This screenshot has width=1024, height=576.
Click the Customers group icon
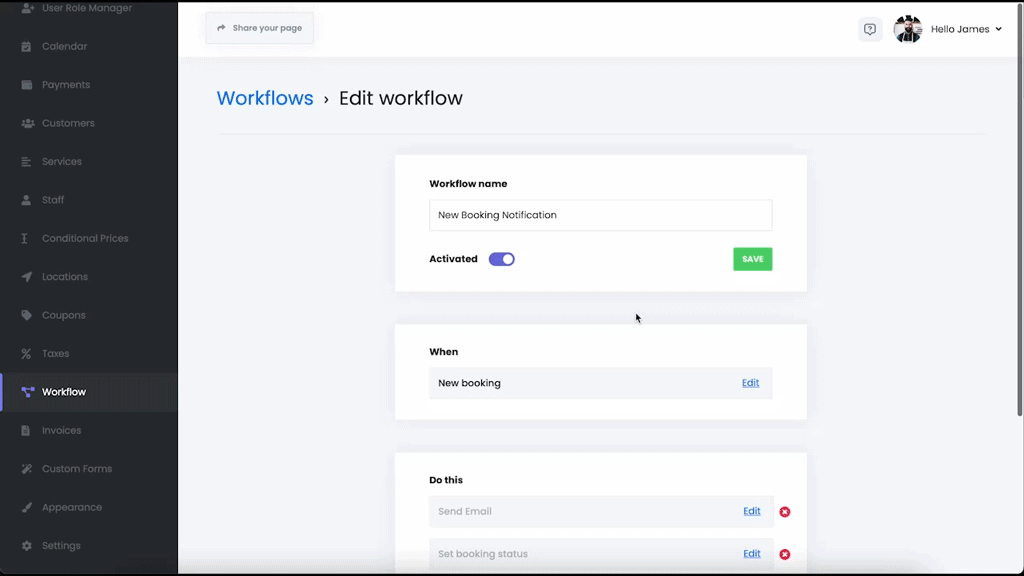(27, 124)
